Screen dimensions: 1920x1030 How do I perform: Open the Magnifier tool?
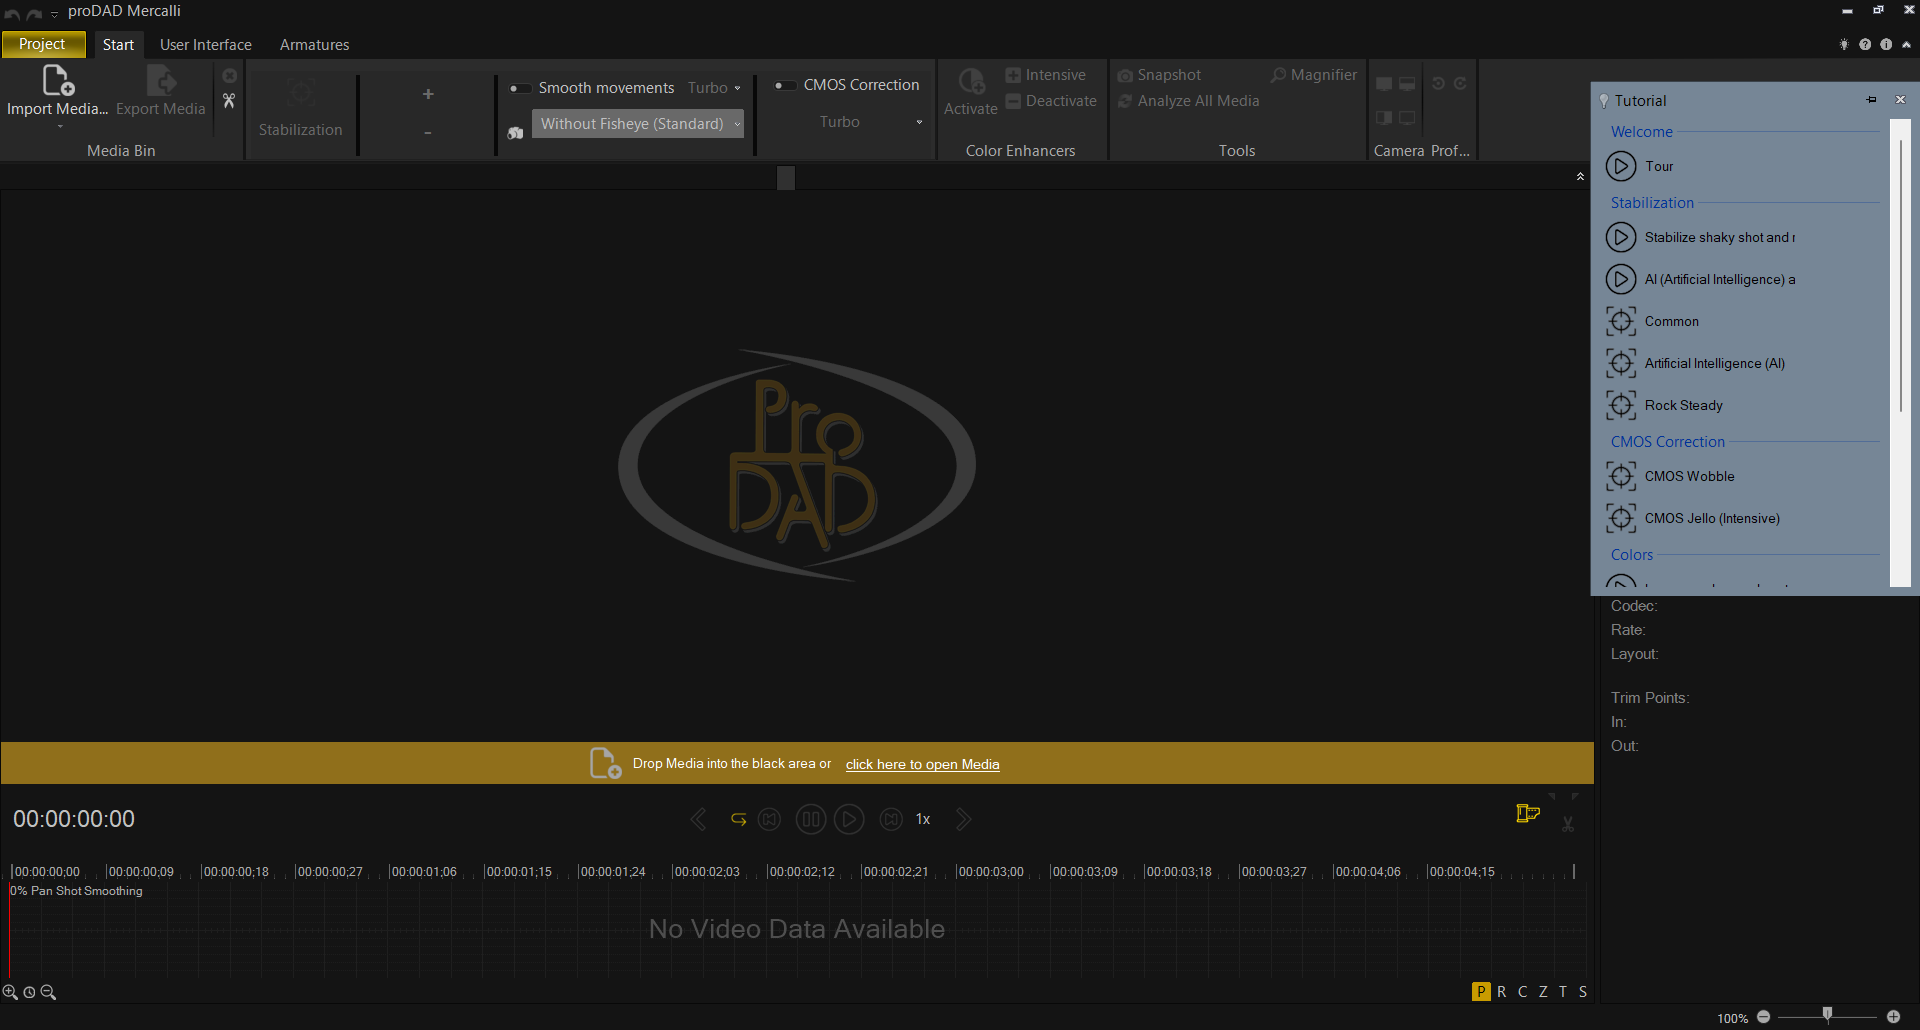[x=1314, y=75]
